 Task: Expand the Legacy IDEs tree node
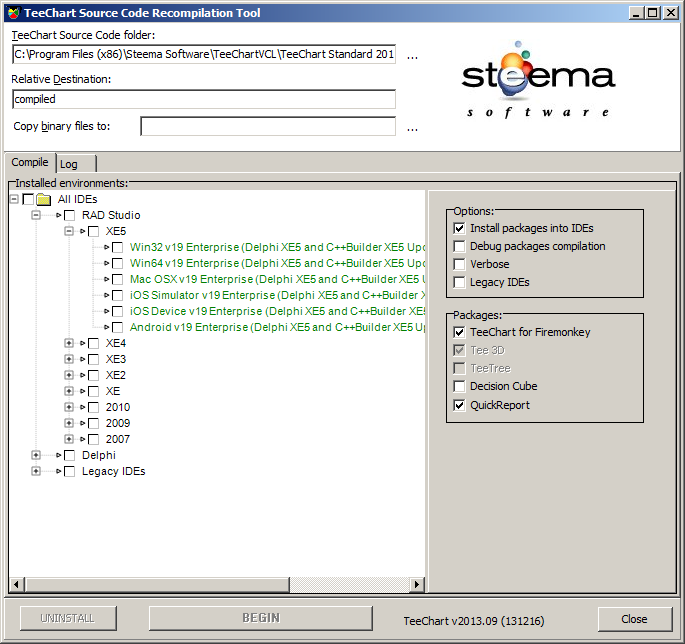(36, 471)
